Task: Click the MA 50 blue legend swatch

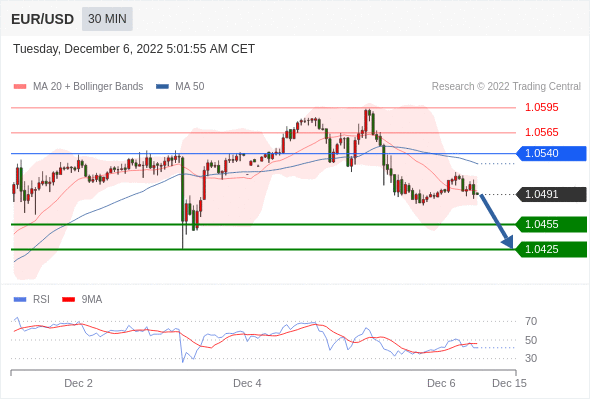Action: click(163, 87)
